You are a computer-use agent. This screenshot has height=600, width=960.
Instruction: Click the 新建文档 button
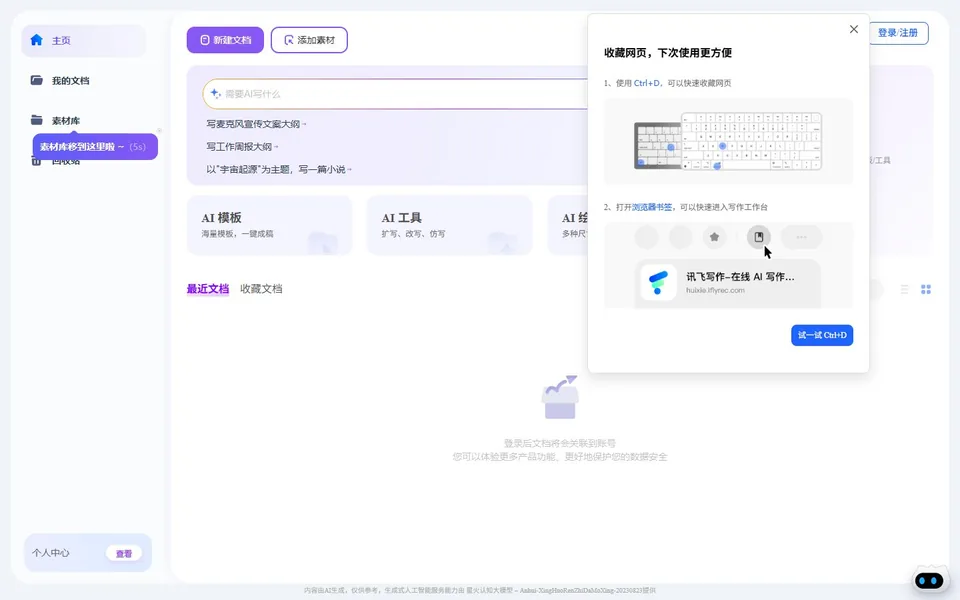(225, 40)
